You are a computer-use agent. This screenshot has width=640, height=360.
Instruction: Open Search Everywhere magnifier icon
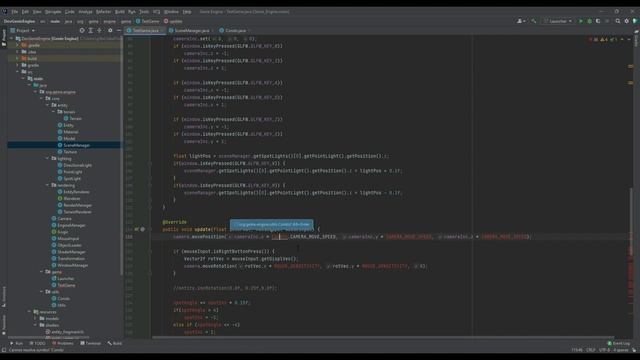click(618, 21)
